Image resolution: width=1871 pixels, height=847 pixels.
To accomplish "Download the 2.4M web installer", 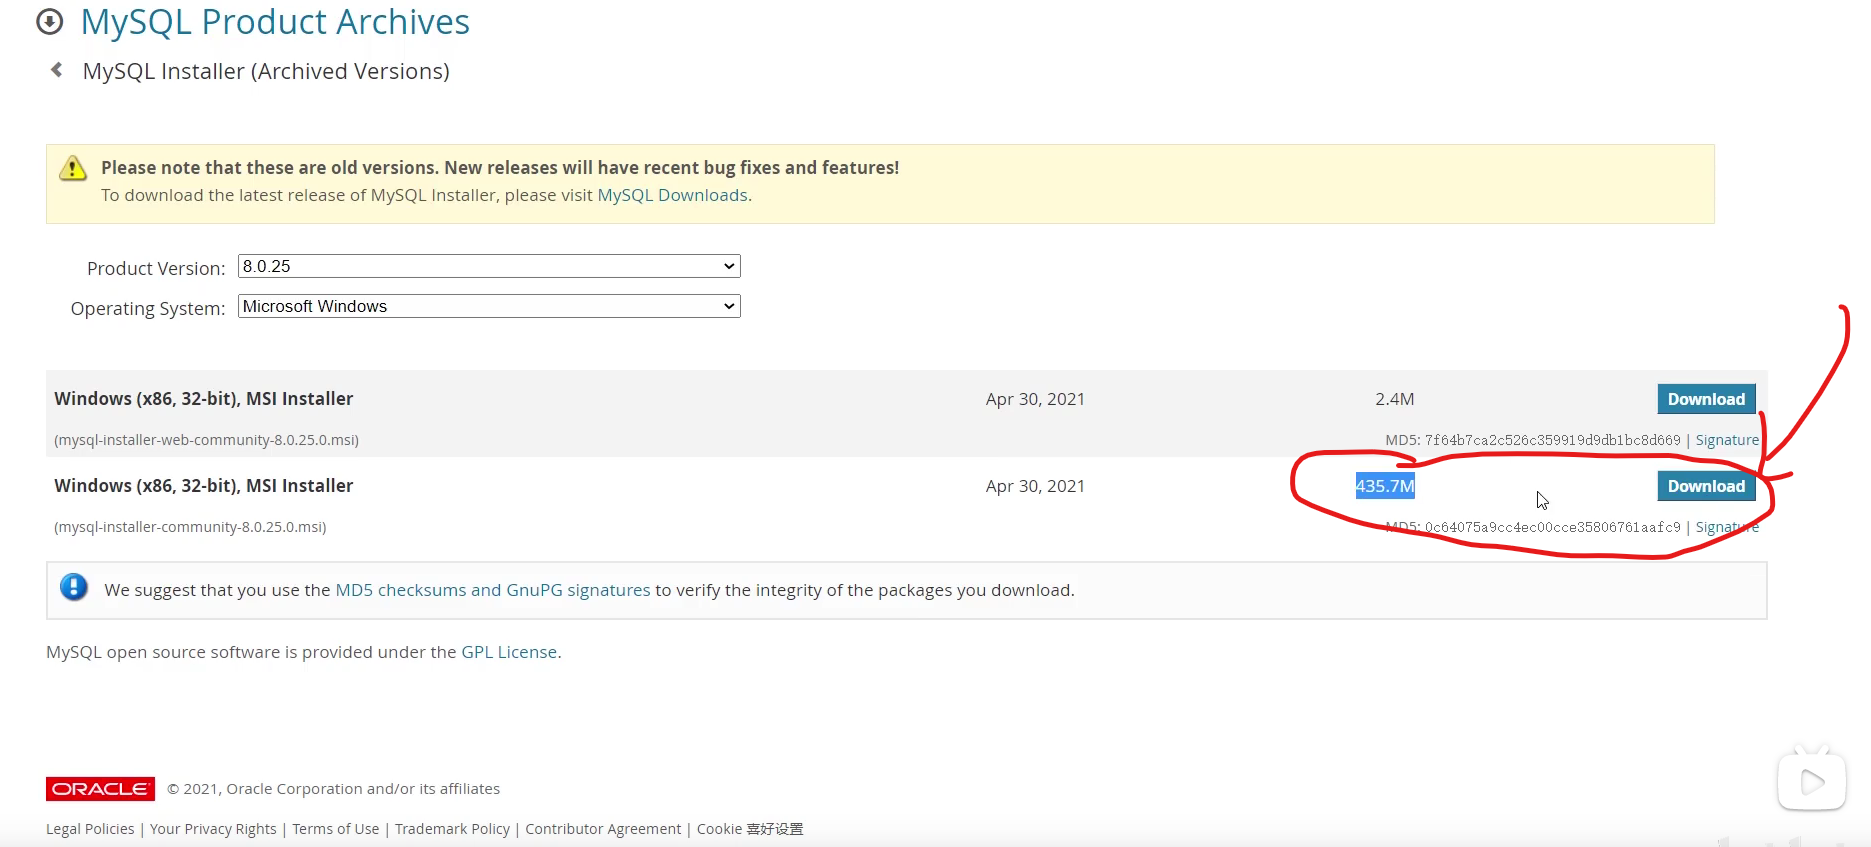I will 1706,399.
